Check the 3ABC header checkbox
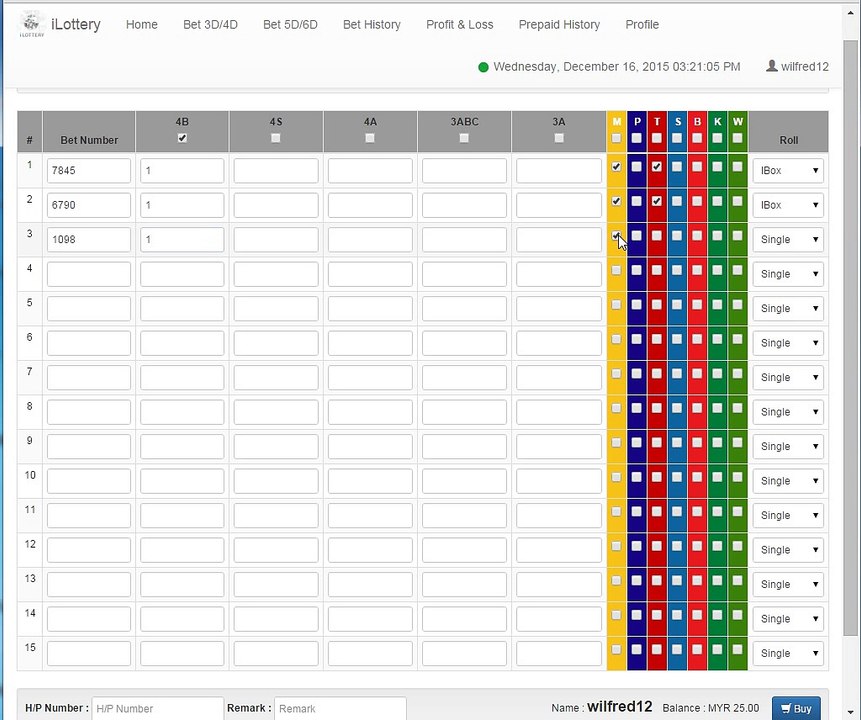The height and width of the screenshot is (720, 861). [464, 138]
